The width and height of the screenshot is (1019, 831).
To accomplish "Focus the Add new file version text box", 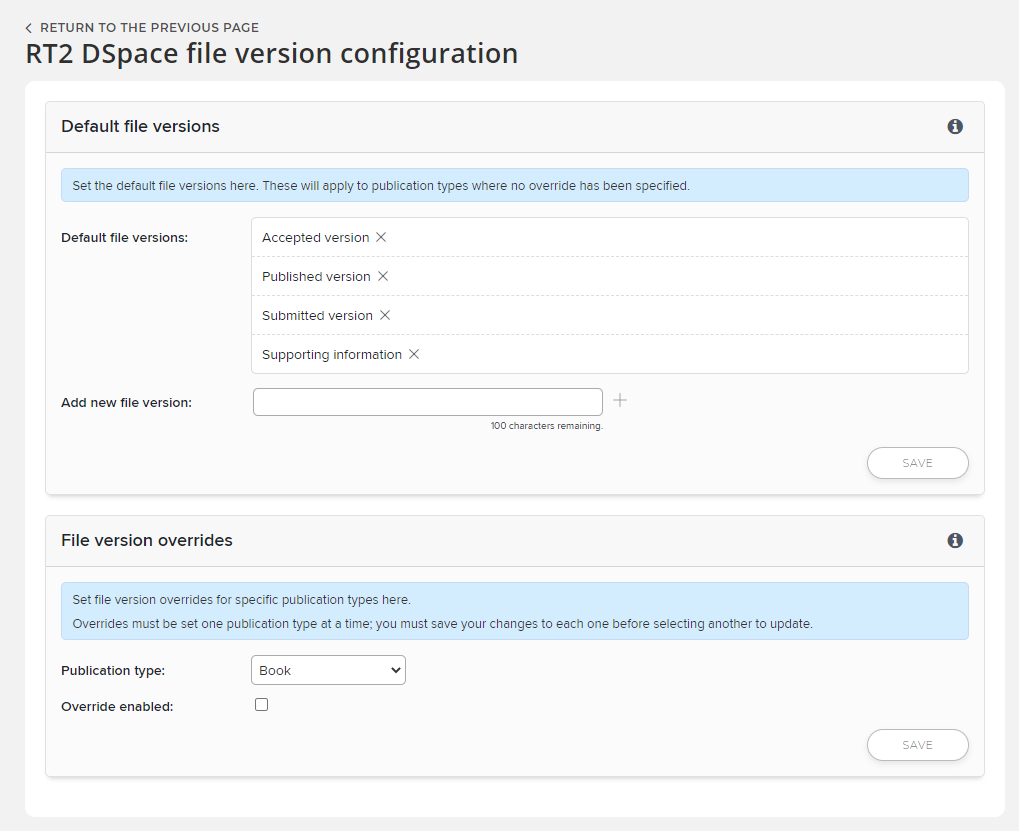I will (427, 402).
